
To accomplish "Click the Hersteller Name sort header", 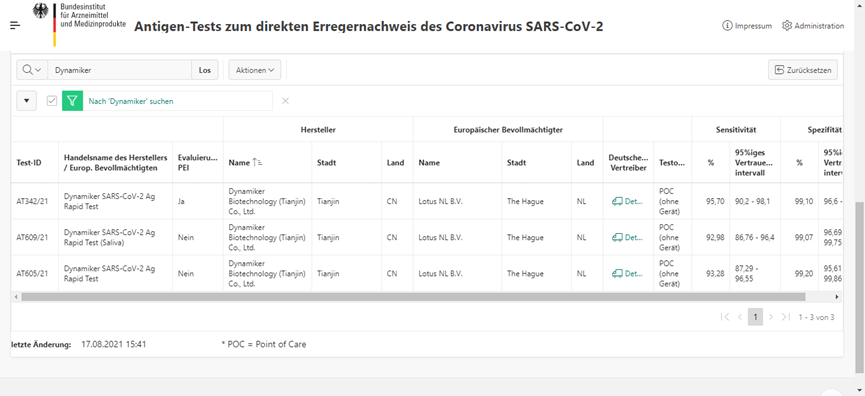I will [x=268, y=163].
